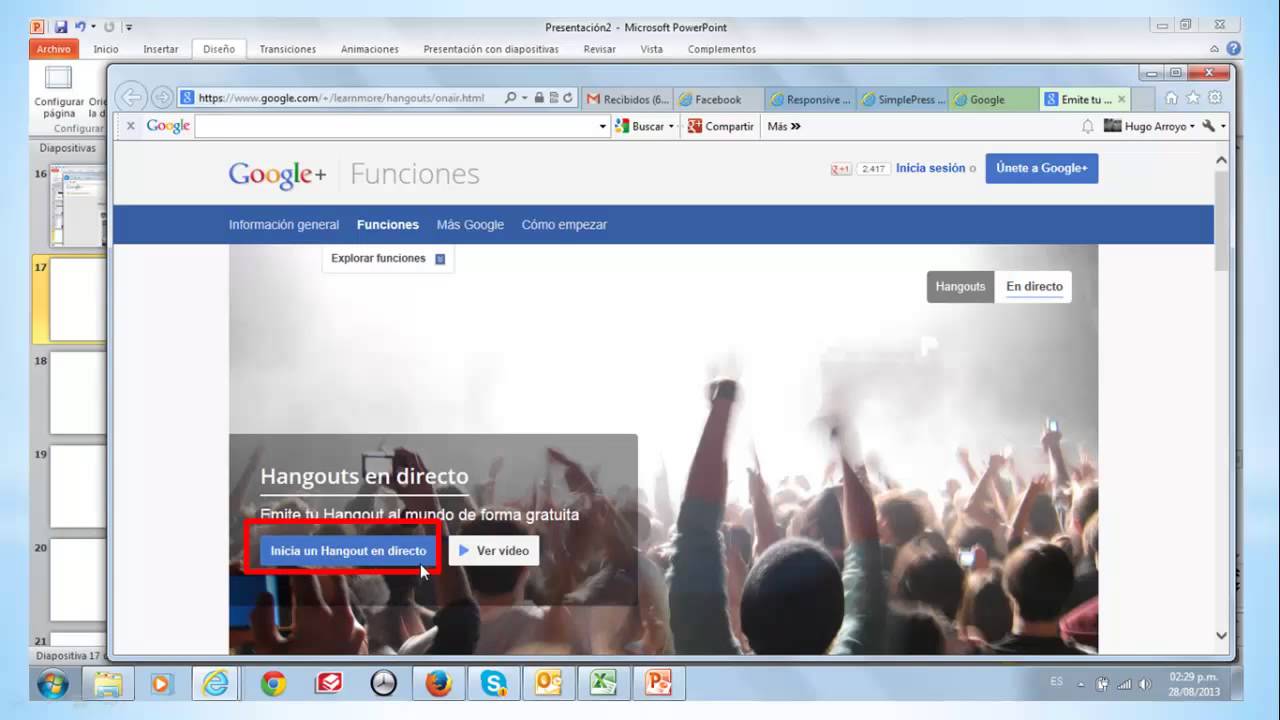Image resolution: width=1280 pixels, height=720 pixels.
Task: Click the Inicia sesión link
Action: 930,168
